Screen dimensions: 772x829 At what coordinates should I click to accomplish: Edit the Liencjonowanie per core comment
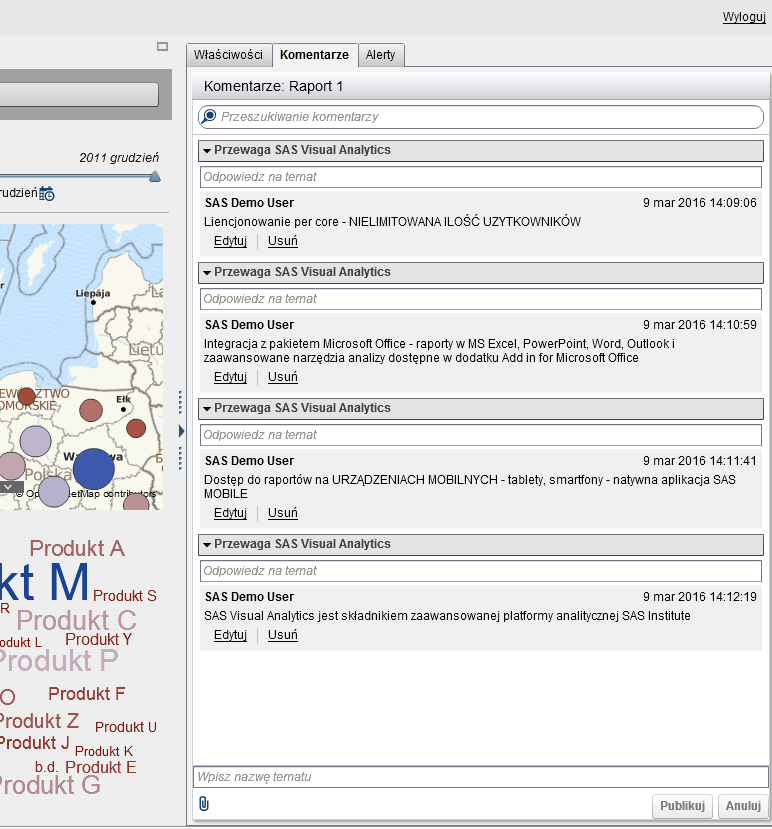point(230,241)
